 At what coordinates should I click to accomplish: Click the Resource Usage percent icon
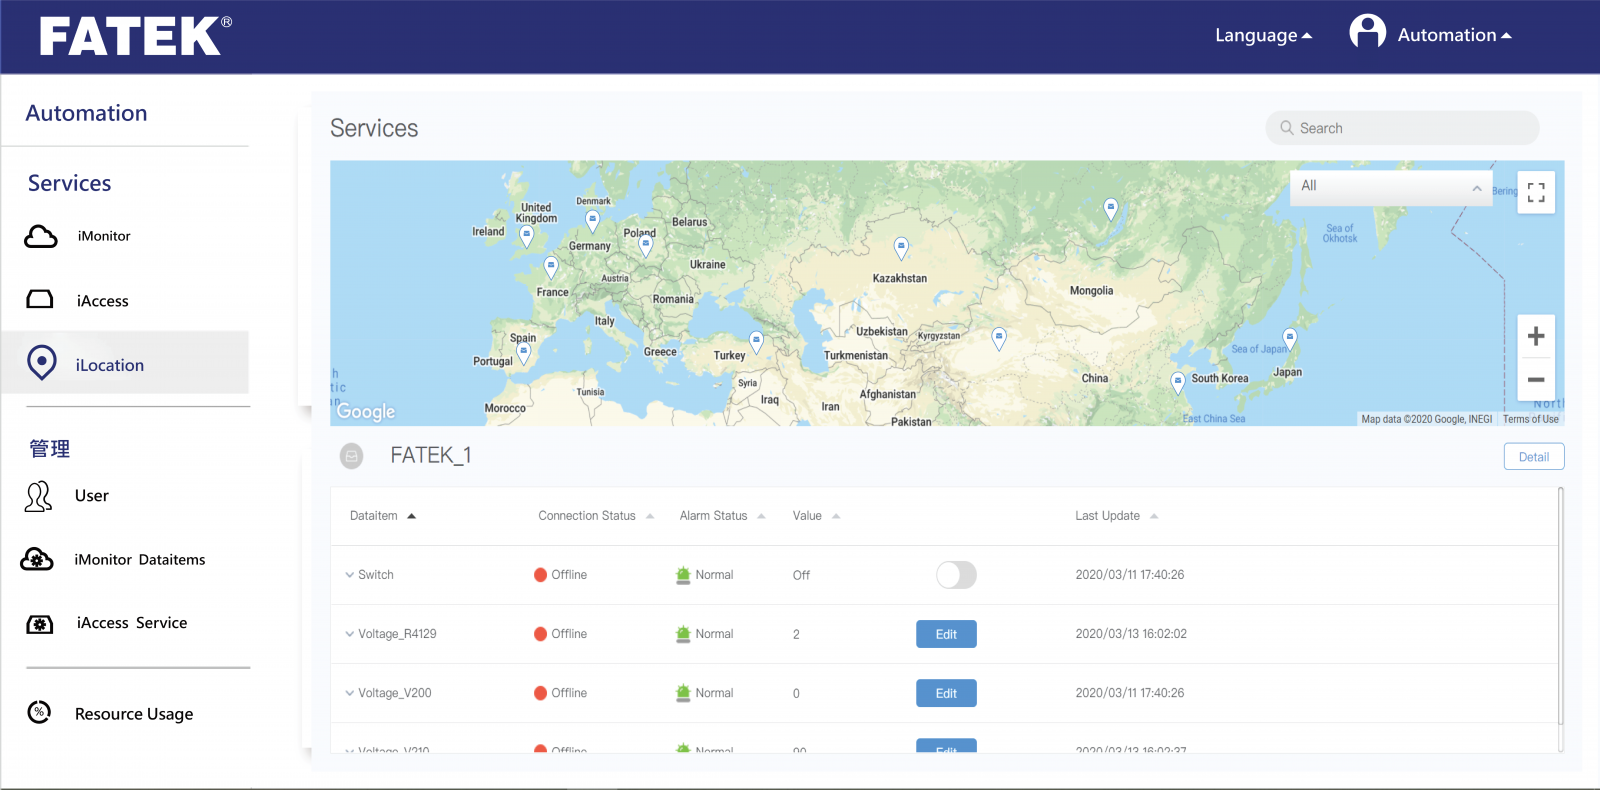(39, 712)
